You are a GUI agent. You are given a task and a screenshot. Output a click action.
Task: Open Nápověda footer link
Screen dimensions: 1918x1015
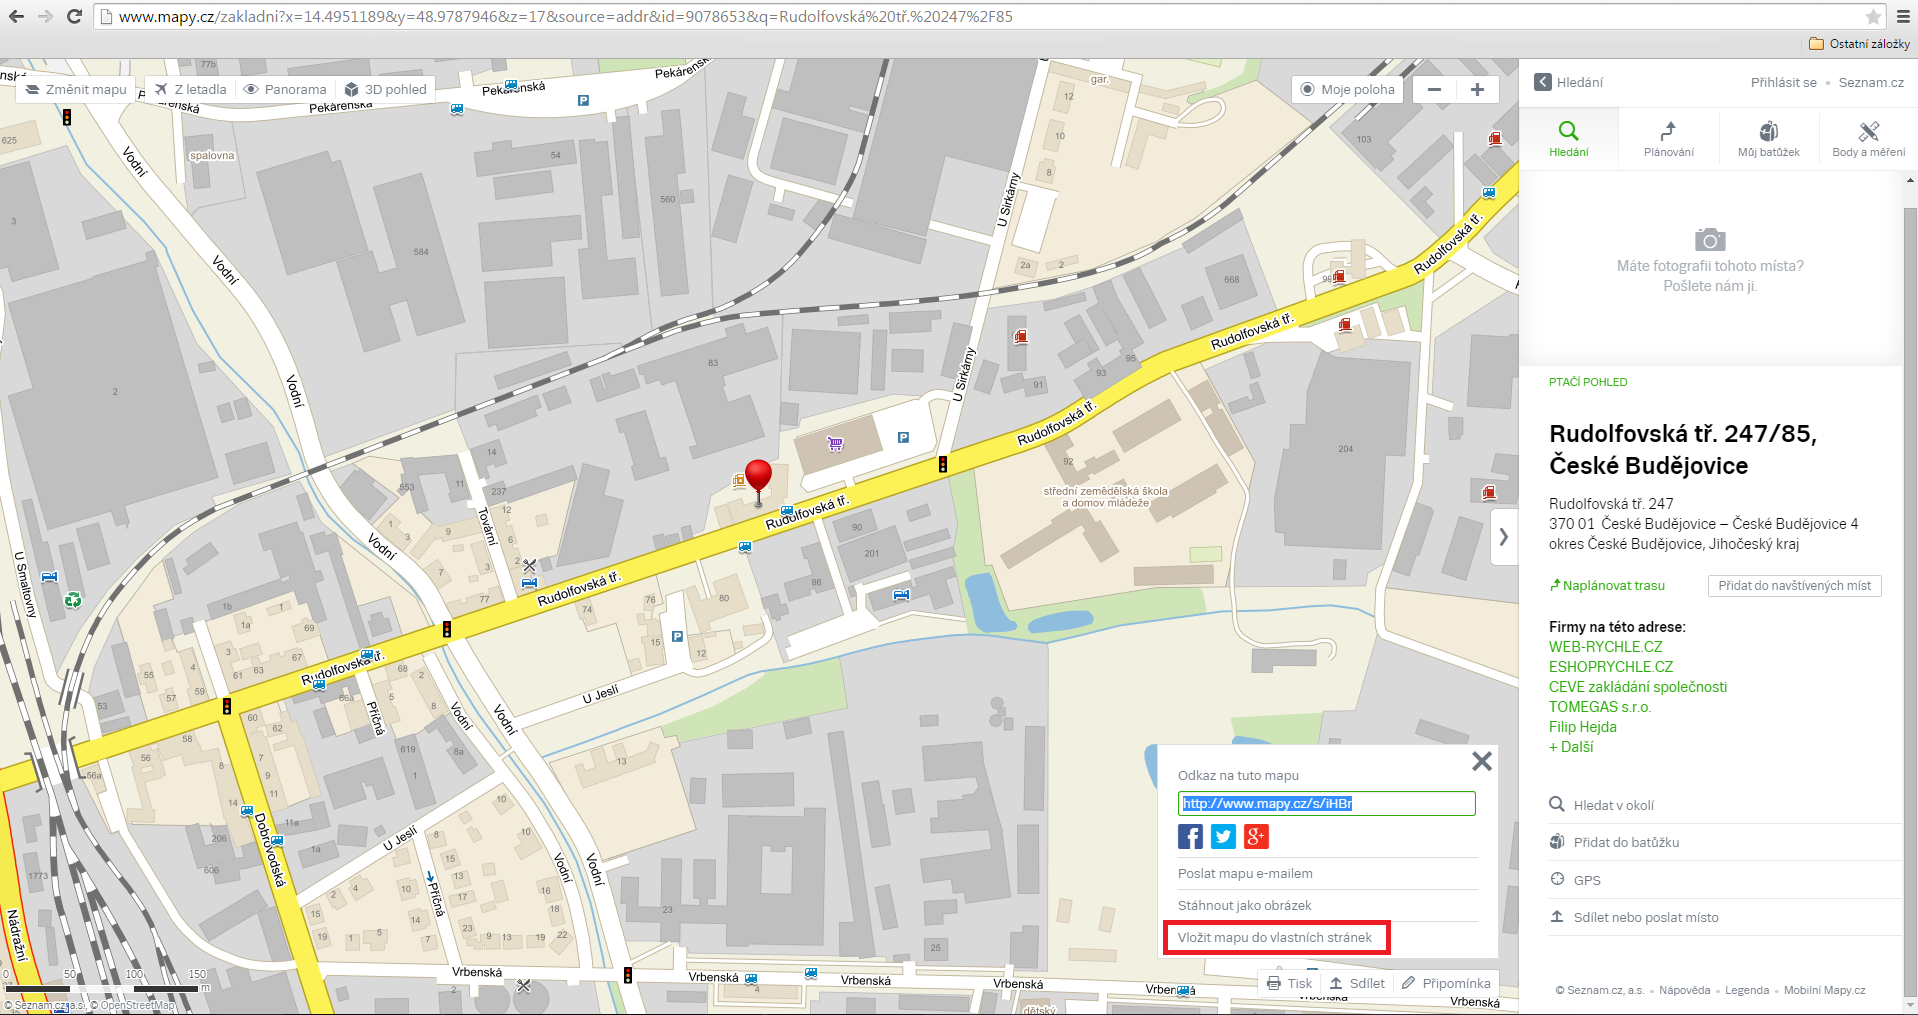pyautogui.click(x=1684, y=990)
